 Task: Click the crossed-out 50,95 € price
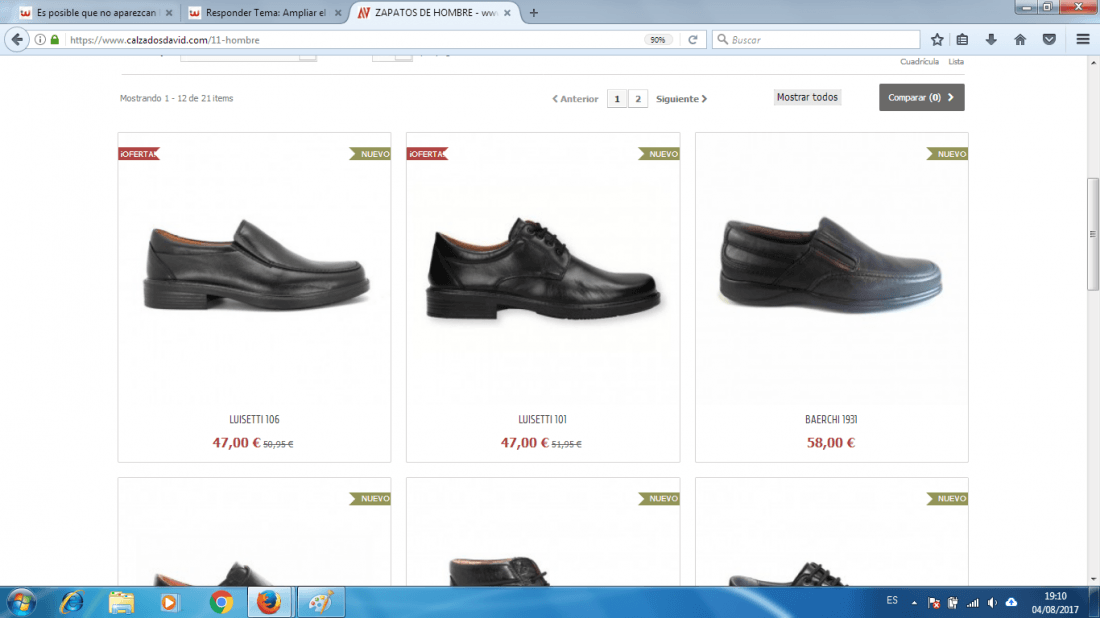(x=278, y=444)
